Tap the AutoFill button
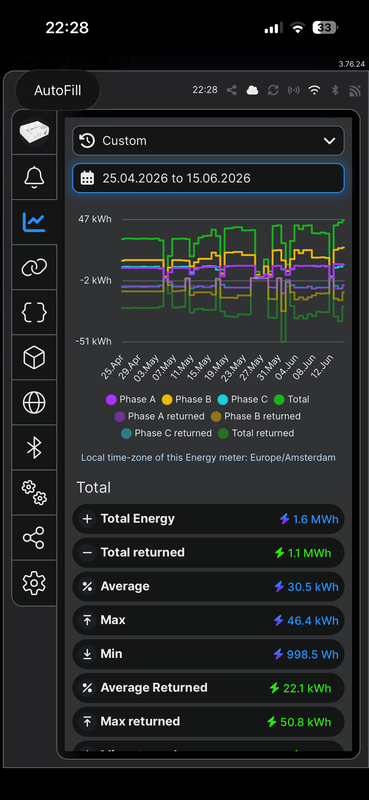The width and height of the screenshot is (369, 800). (58, 91)
